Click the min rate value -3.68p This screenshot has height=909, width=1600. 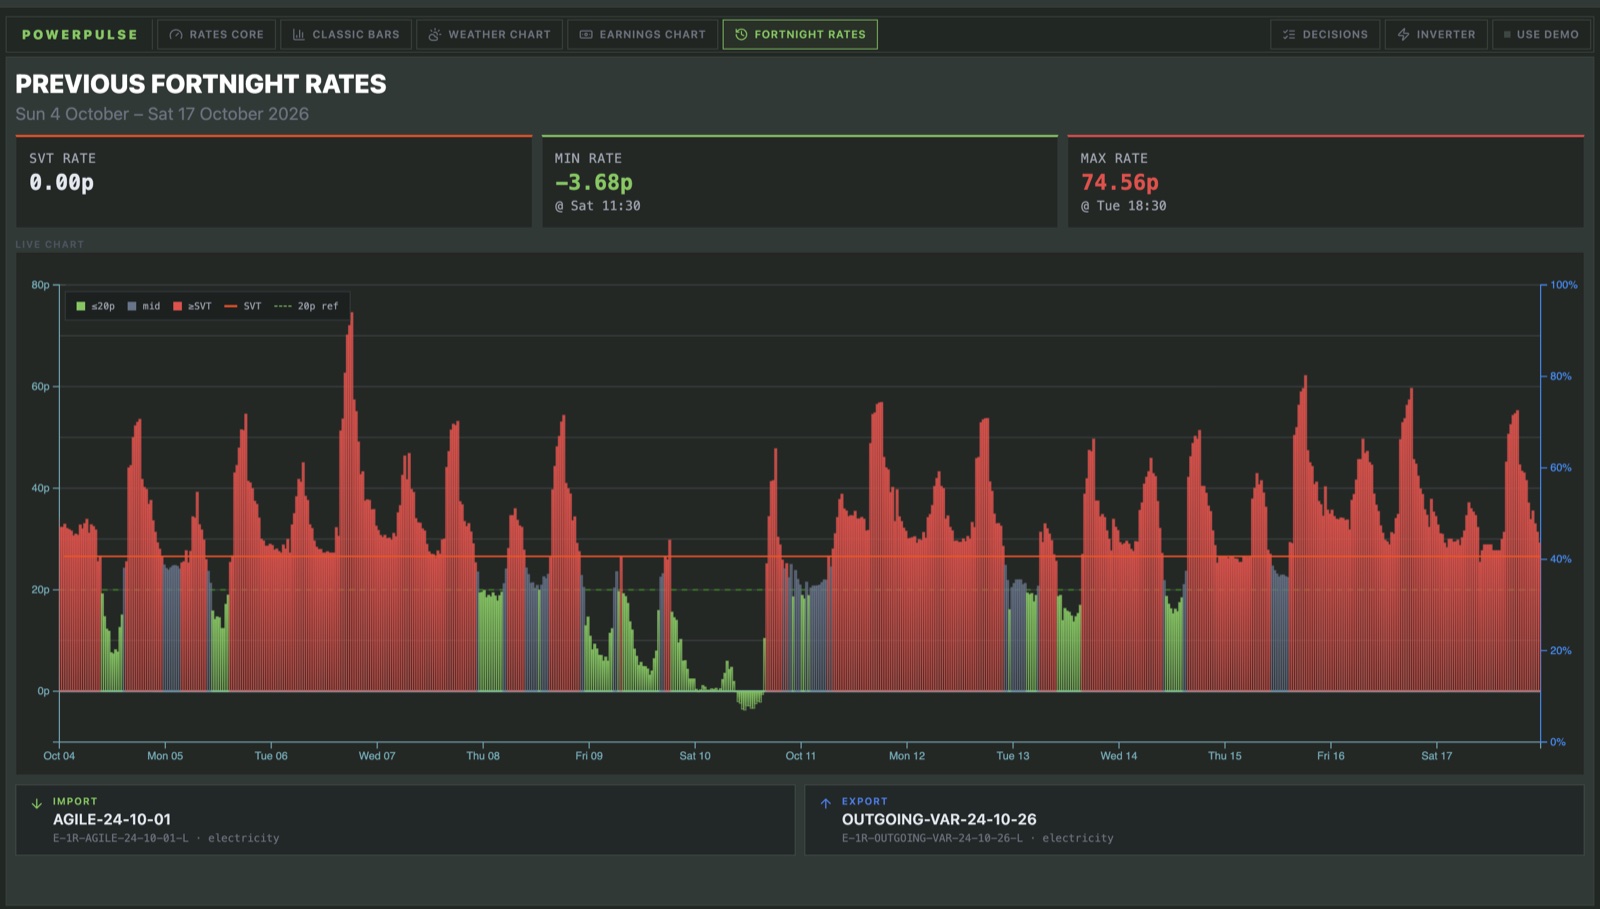point(594,183)
